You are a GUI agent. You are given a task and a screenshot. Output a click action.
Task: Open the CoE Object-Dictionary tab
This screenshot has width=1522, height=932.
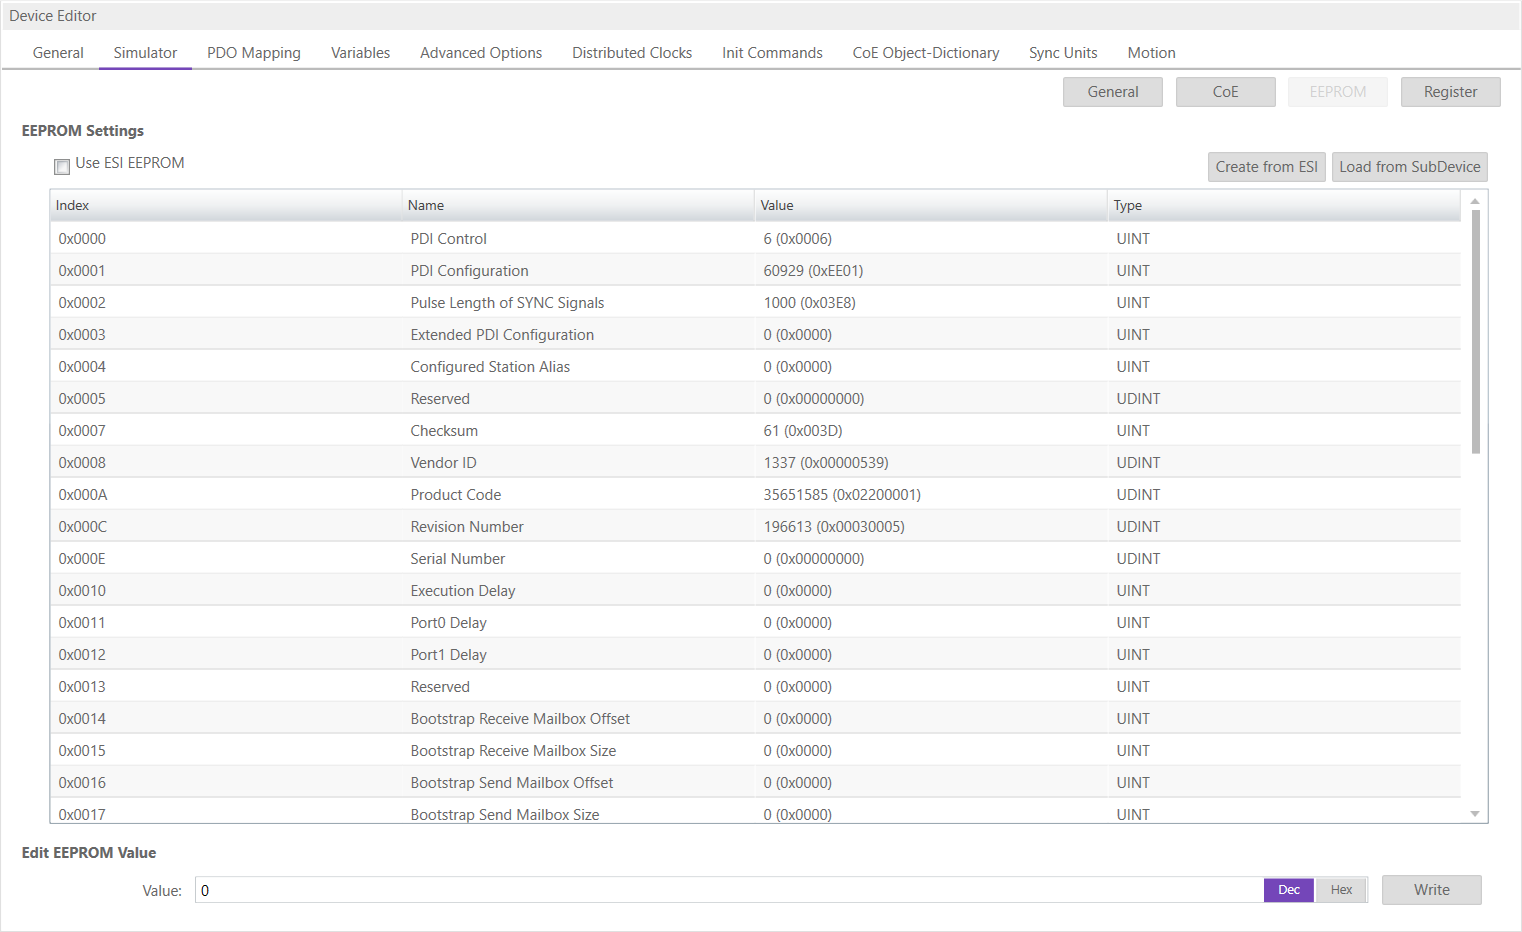pyautogui.click(x=925, y=53)
